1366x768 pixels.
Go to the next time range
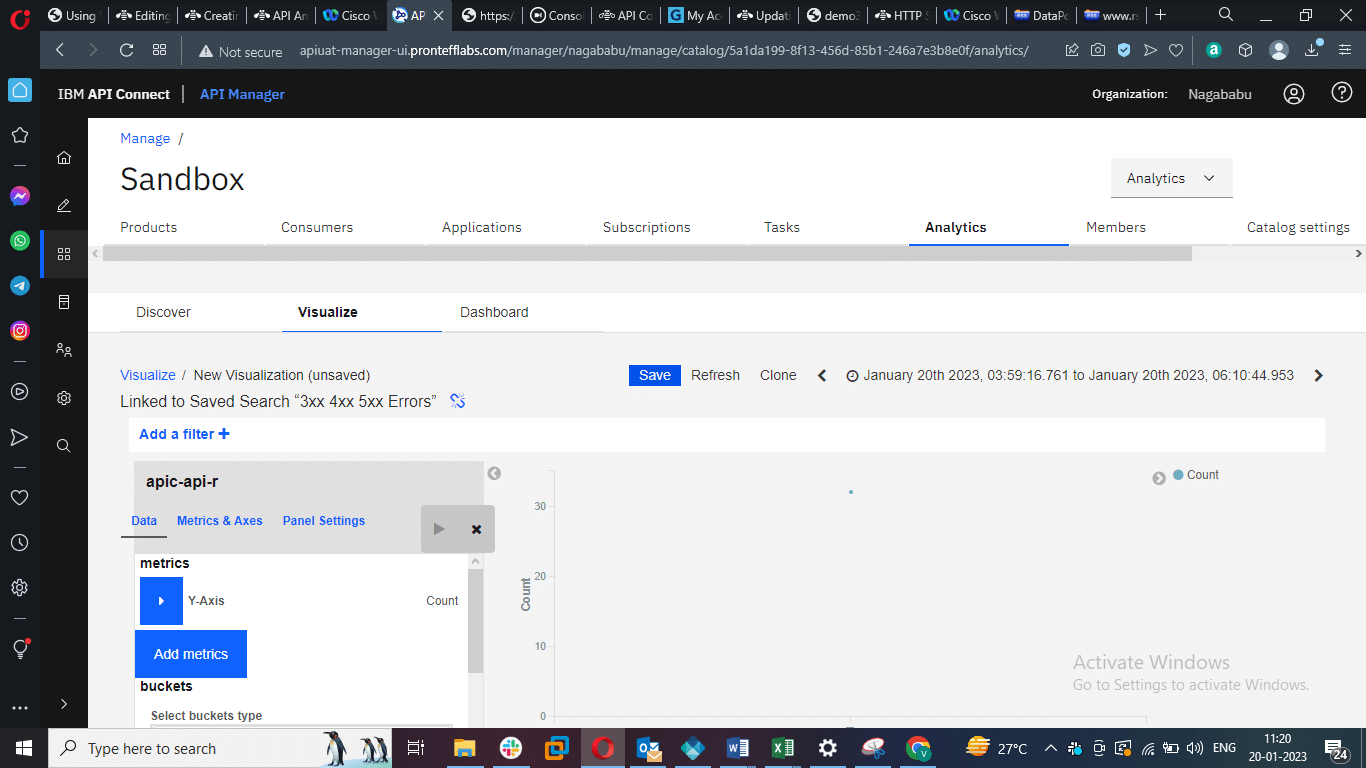tap(1318, 376)
